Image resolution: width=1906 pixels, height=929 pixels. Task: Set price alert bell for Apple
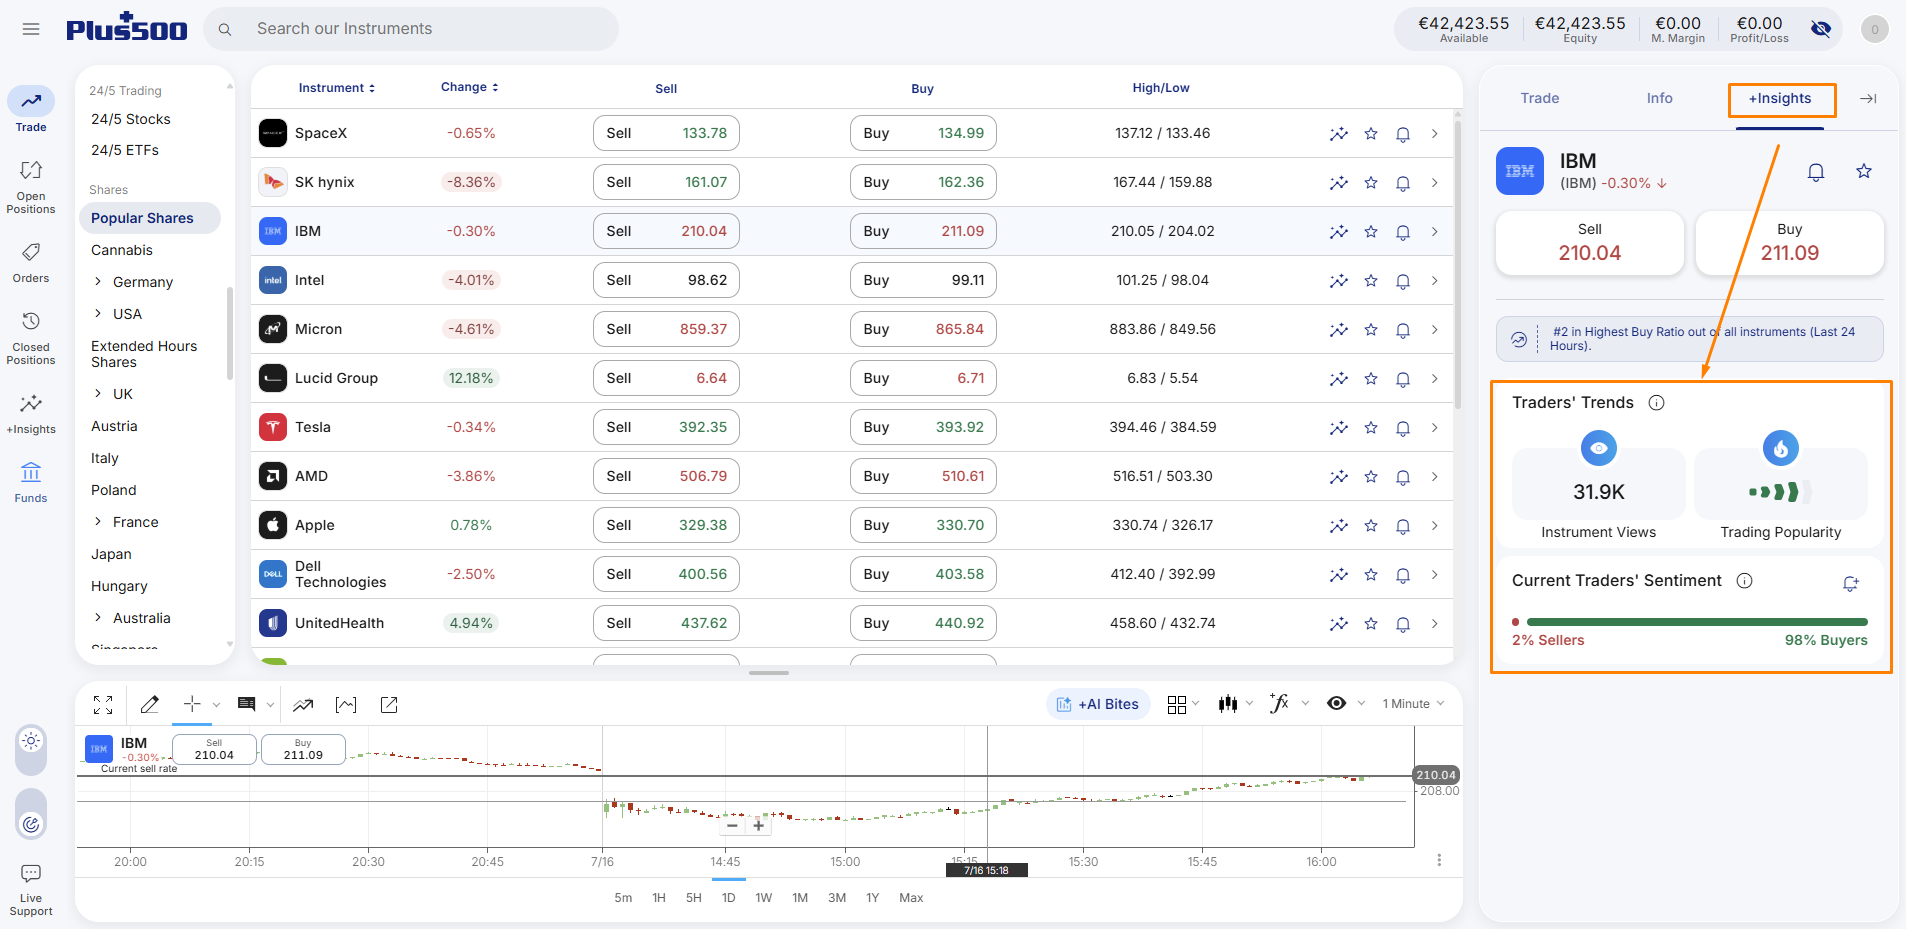point(1403,526)
